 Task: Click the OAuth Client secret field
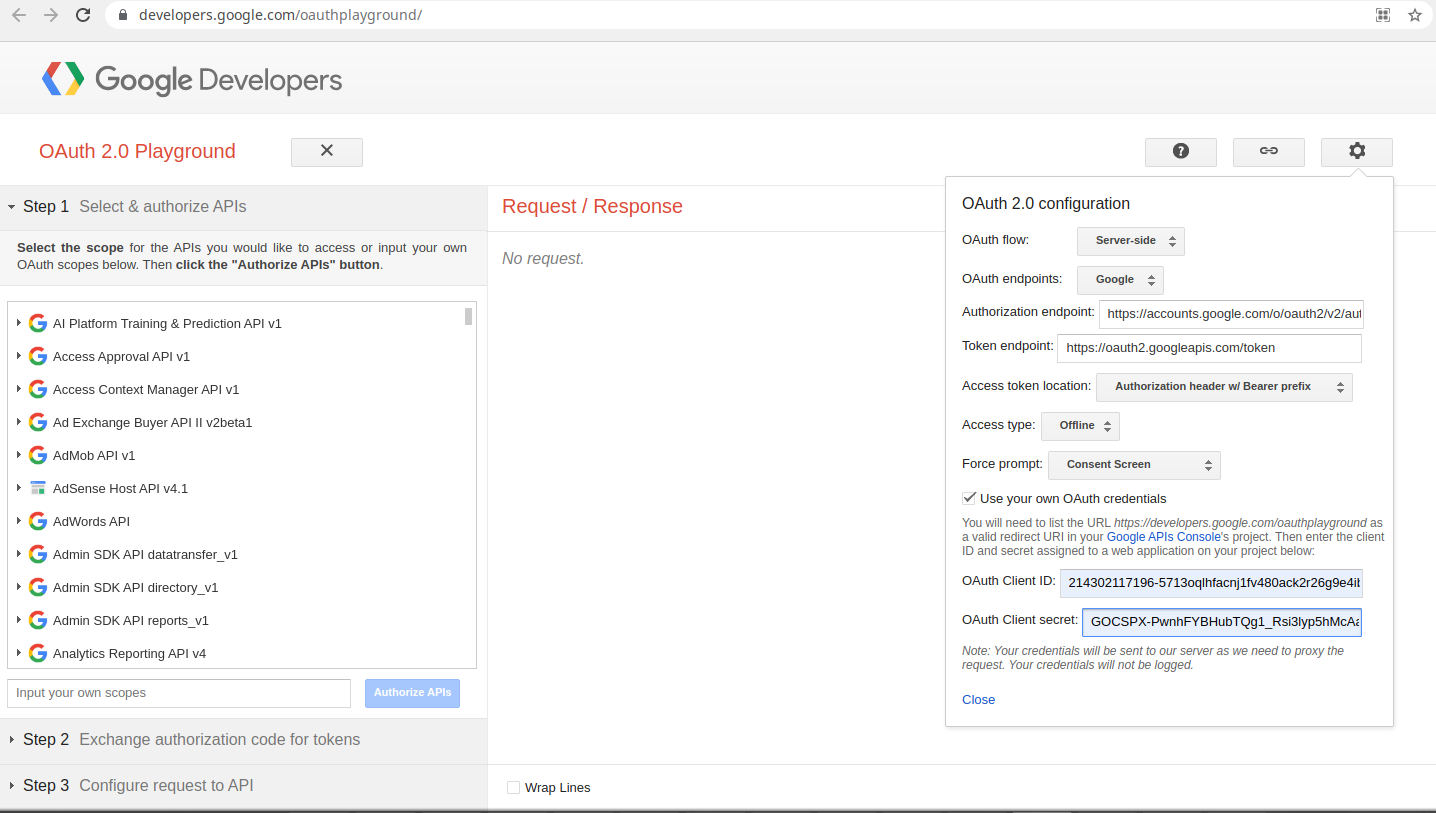[x=1222, y=622]
